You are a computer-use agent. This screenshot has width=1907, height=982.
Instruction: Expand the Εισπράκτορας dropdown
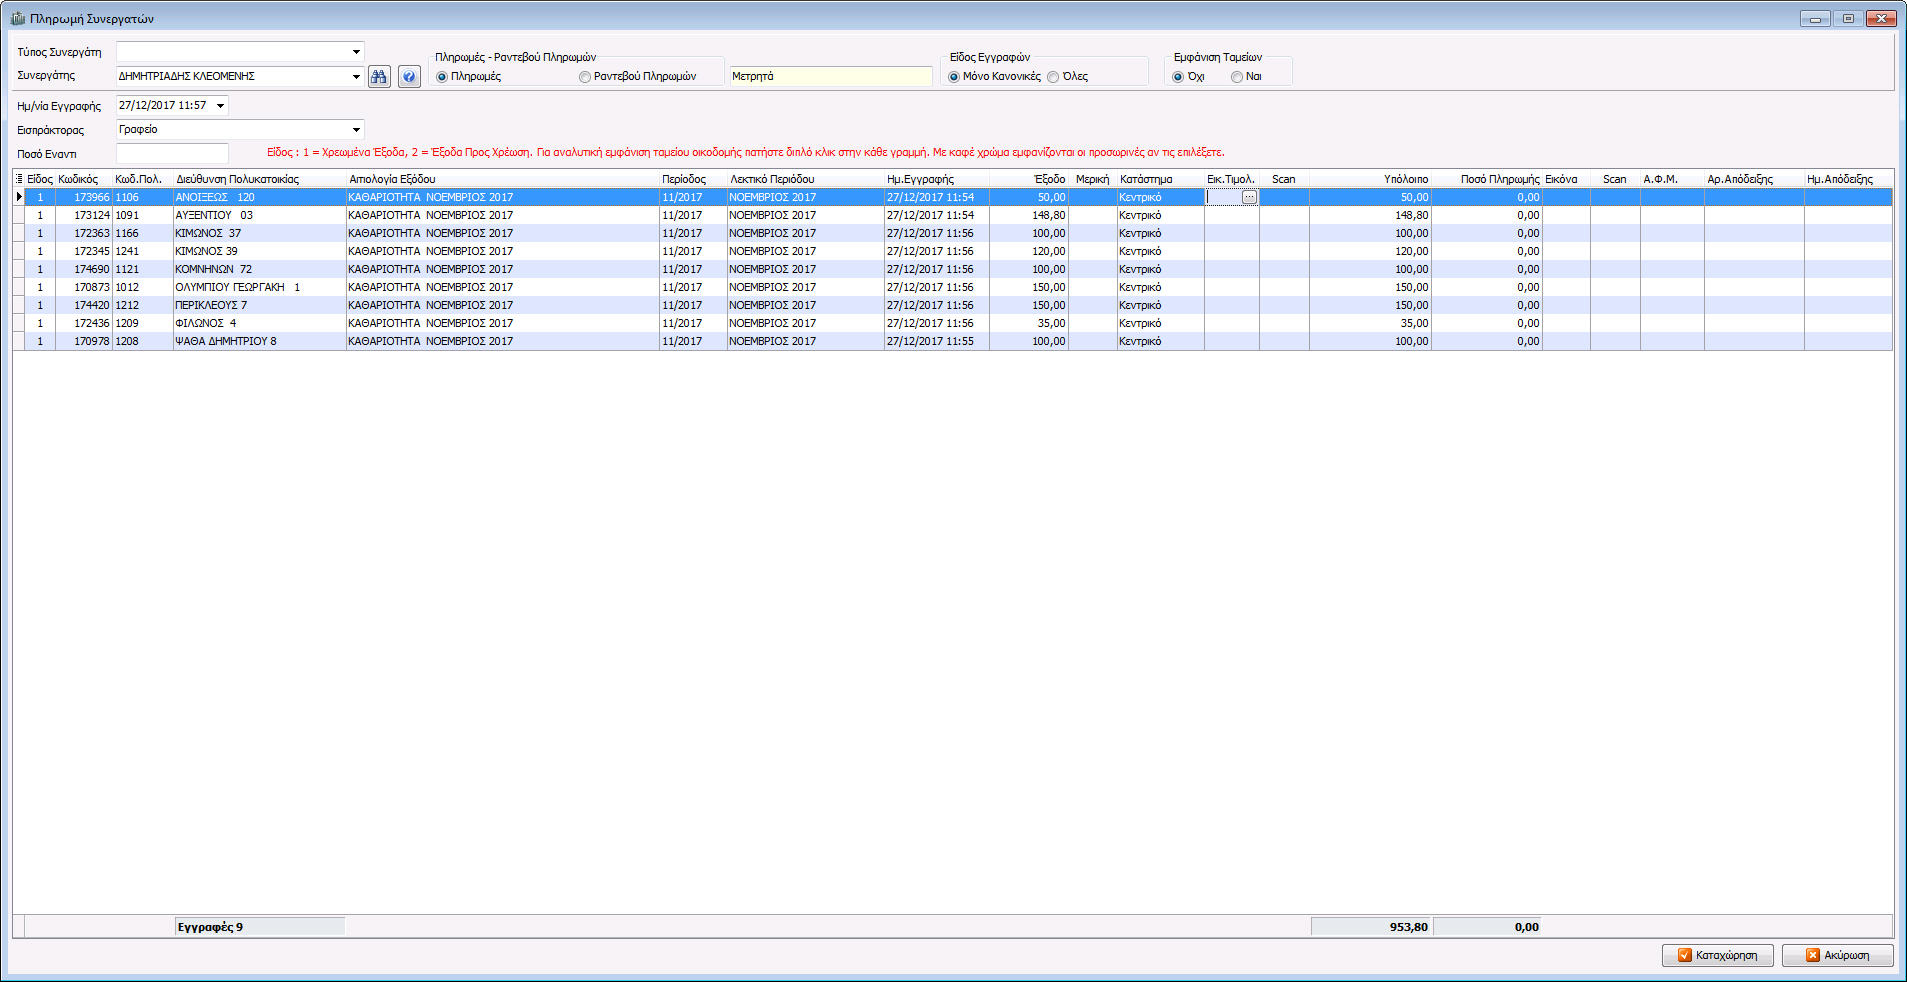pyautogui.click(x=356, y=130)
